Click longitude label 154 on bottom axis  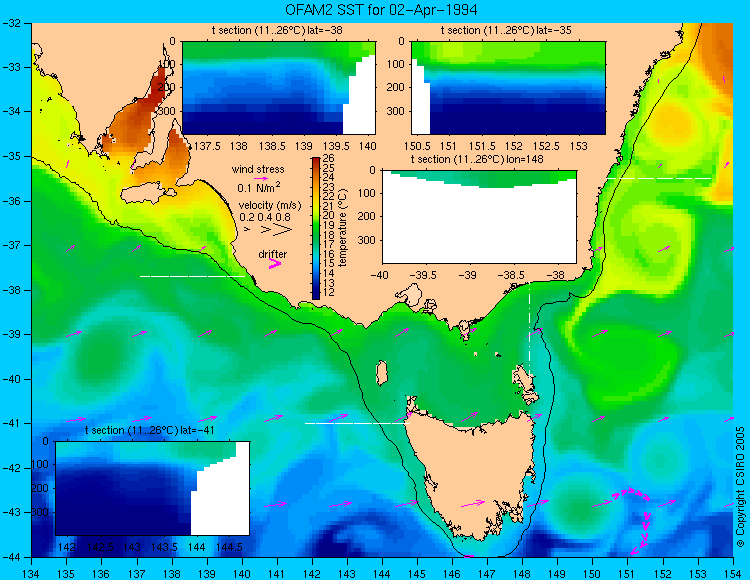(x=732, y=573)
